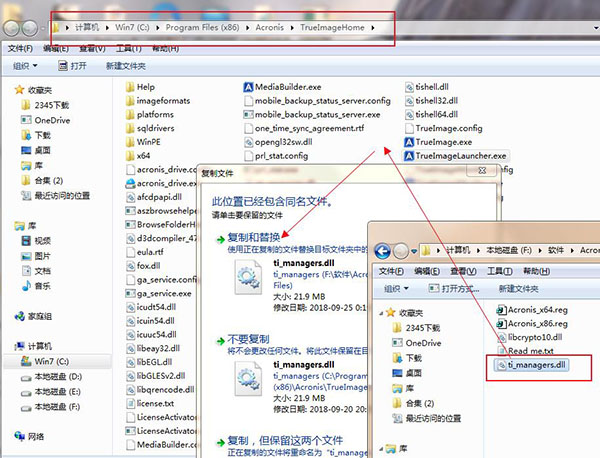Click 打开方式 in the front window toolbar
600x458 pixels.
click(454, 289)
